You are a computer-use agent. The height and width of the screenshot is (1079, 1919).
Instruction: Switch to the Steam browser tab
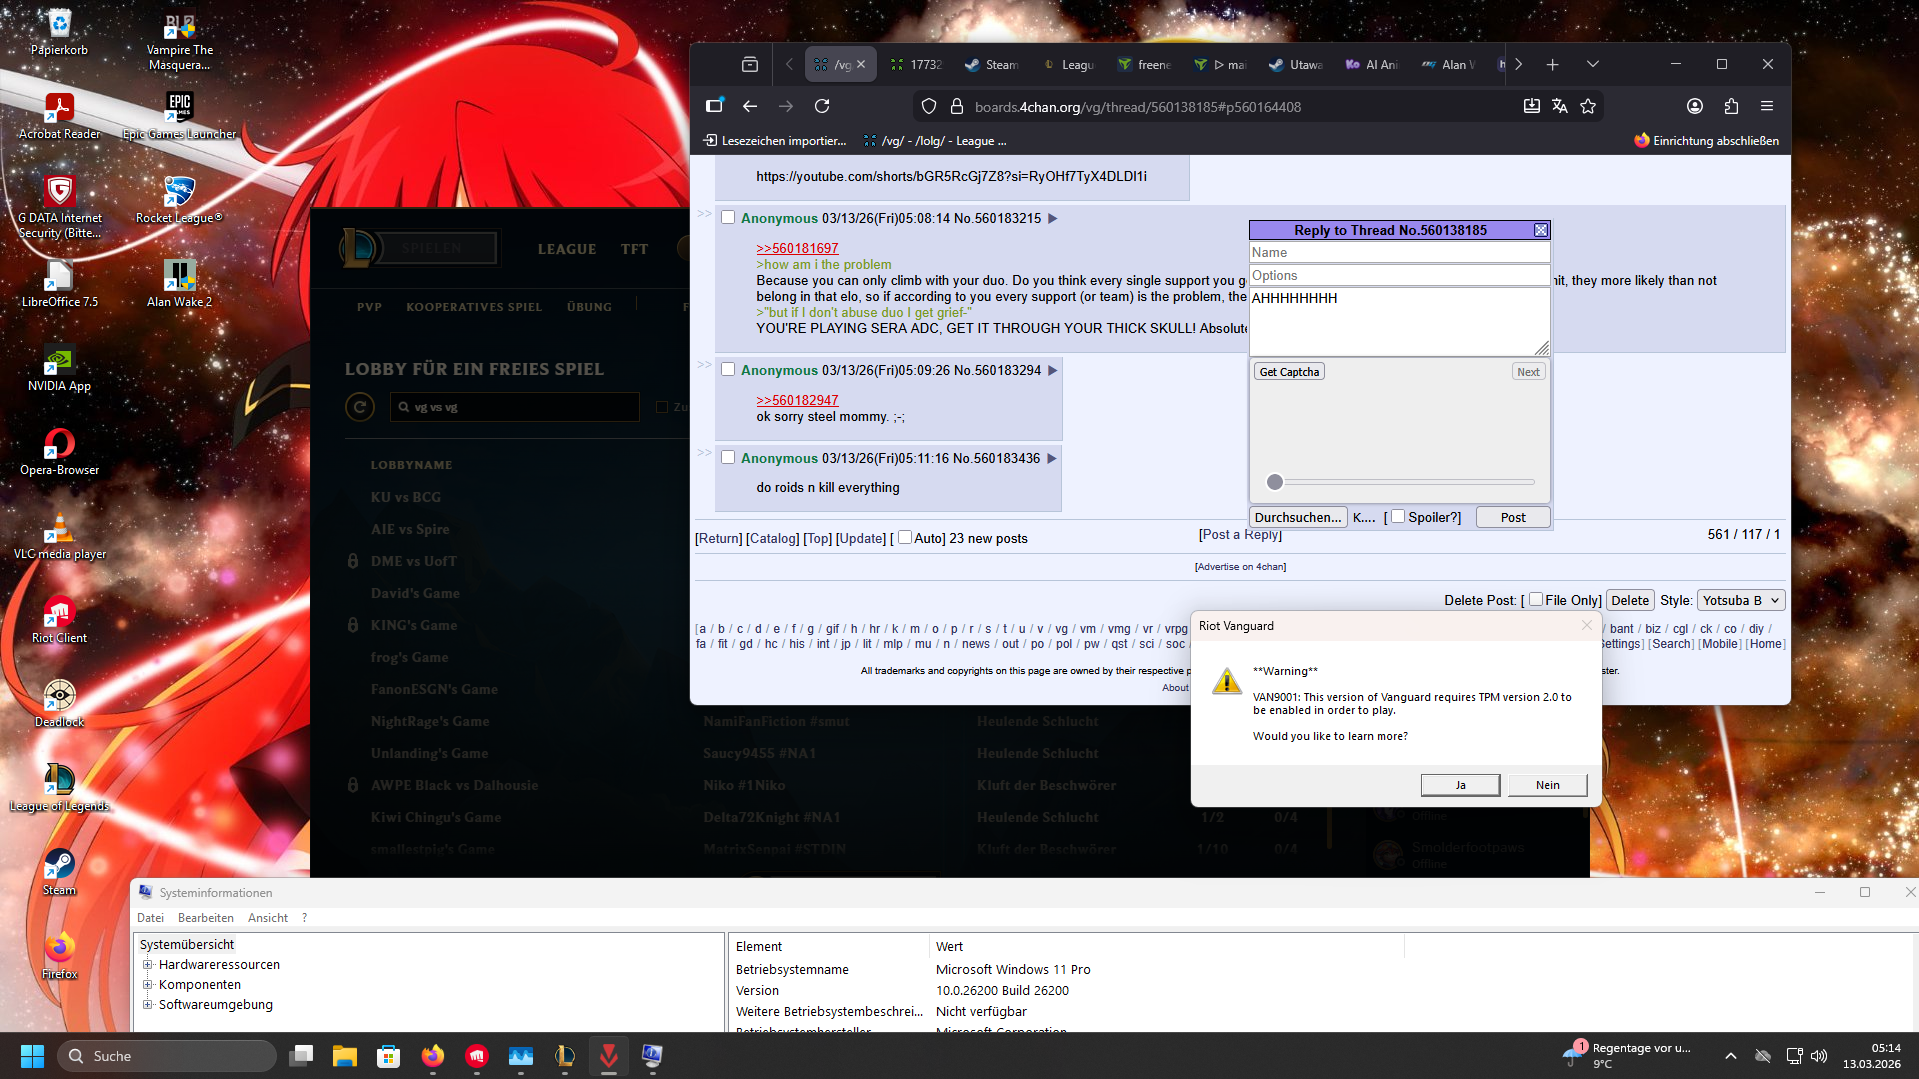(993, 64)
